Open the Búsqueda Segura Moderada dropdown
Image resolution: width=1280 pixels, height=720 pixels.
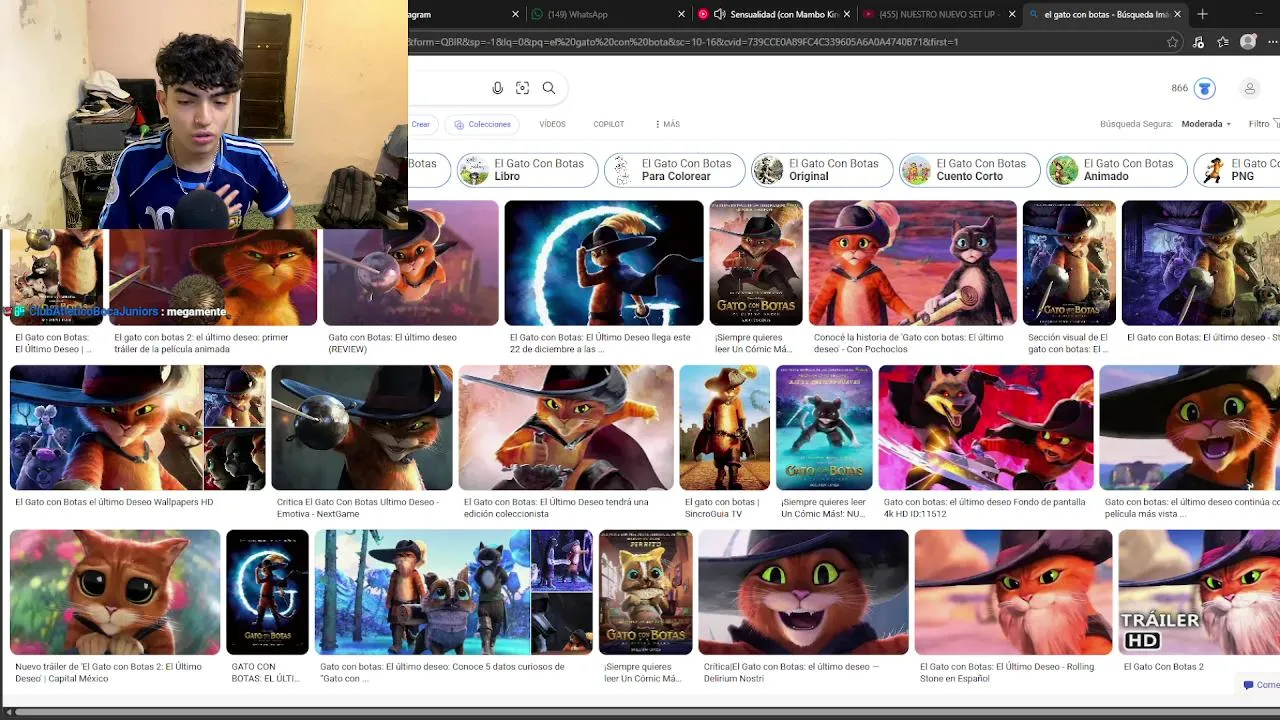(1208, 124)
